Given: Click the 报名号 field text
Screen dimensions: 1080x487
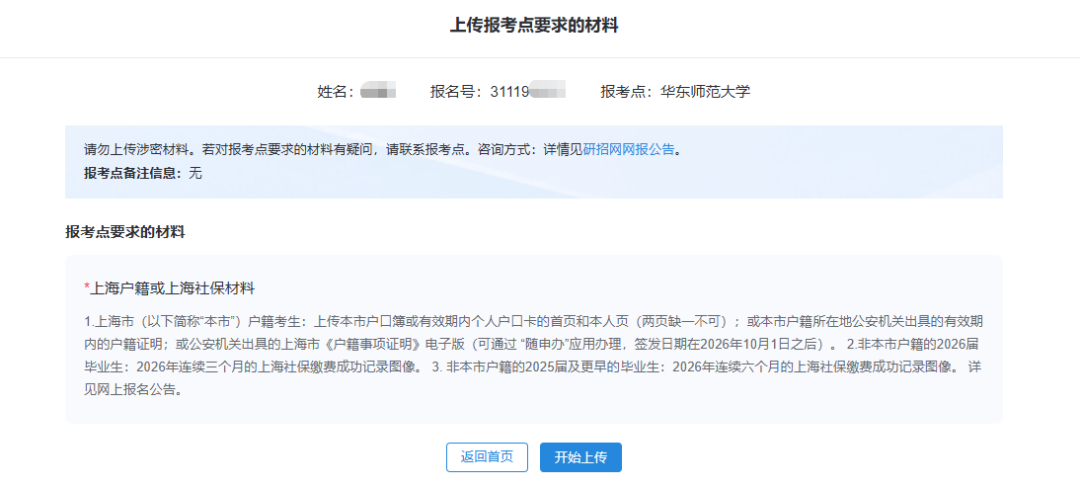Looking at the screenshot, I should 498,92.
